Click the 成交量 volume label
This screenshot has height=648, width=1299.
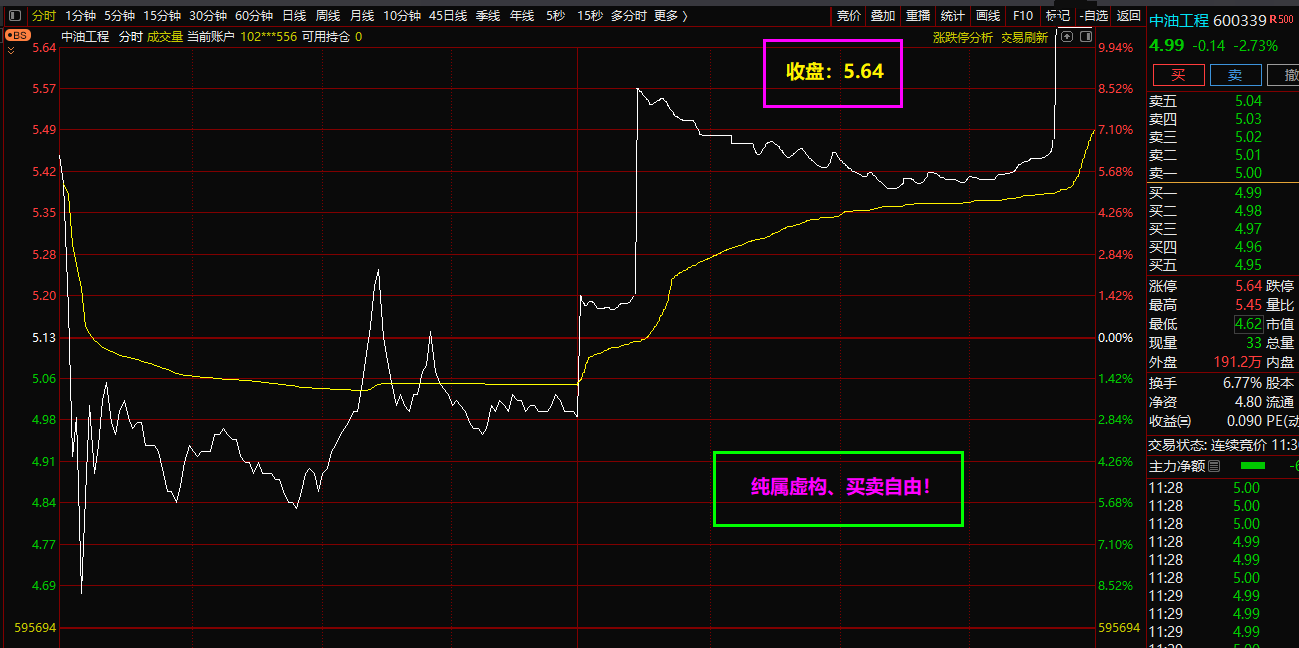(165, 37)
